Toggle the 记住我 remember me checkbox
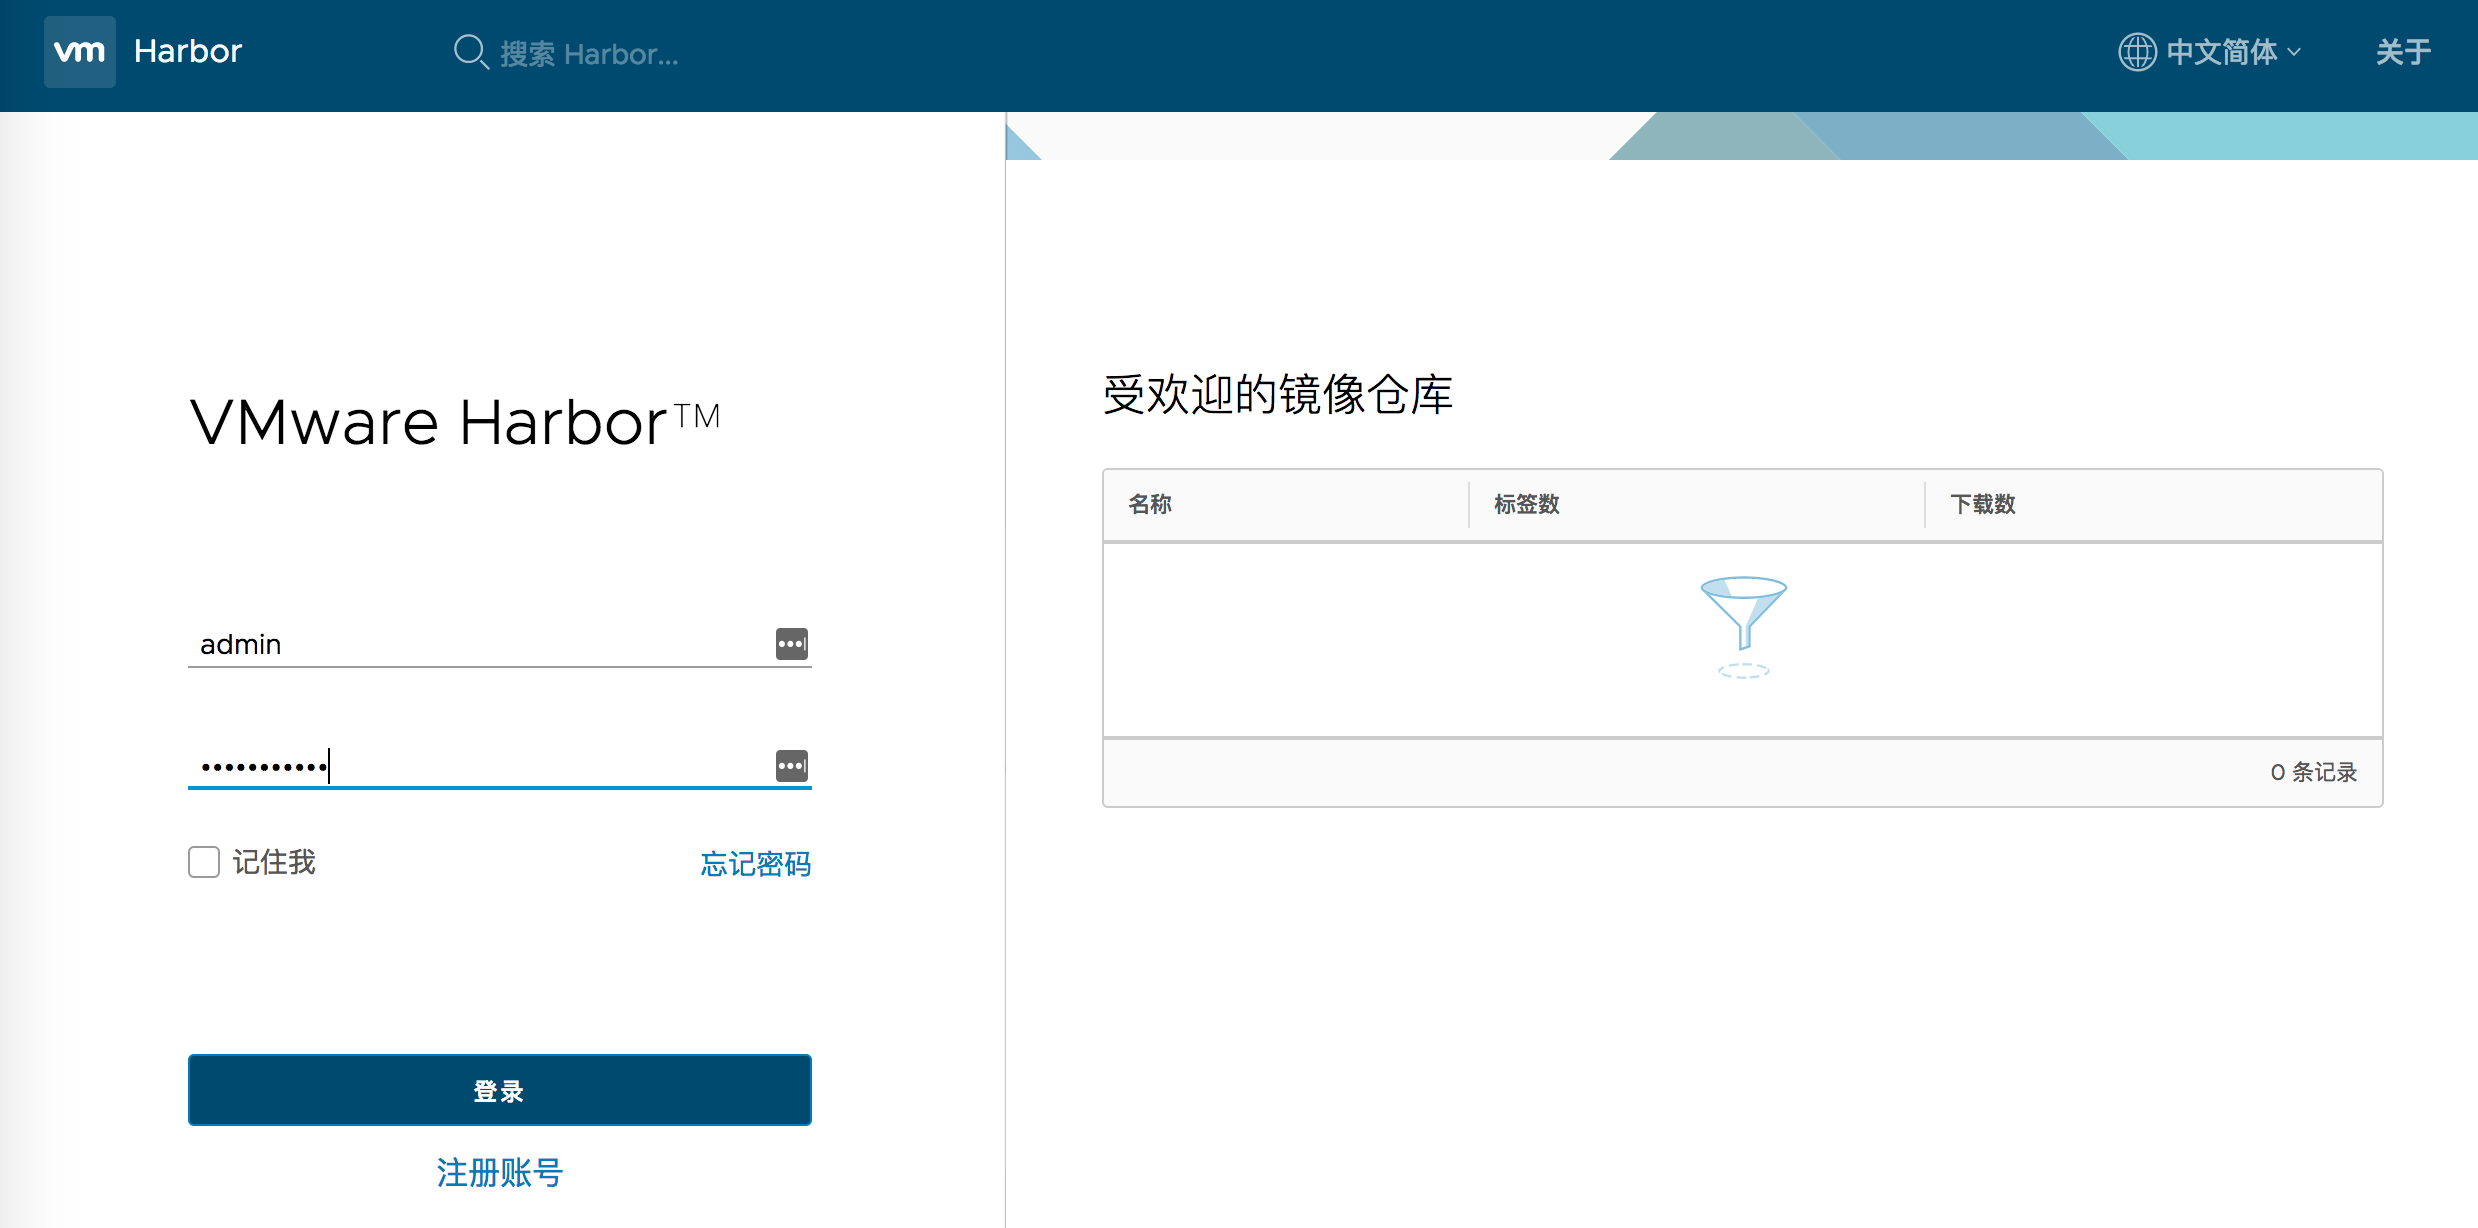 click(204, 862)
